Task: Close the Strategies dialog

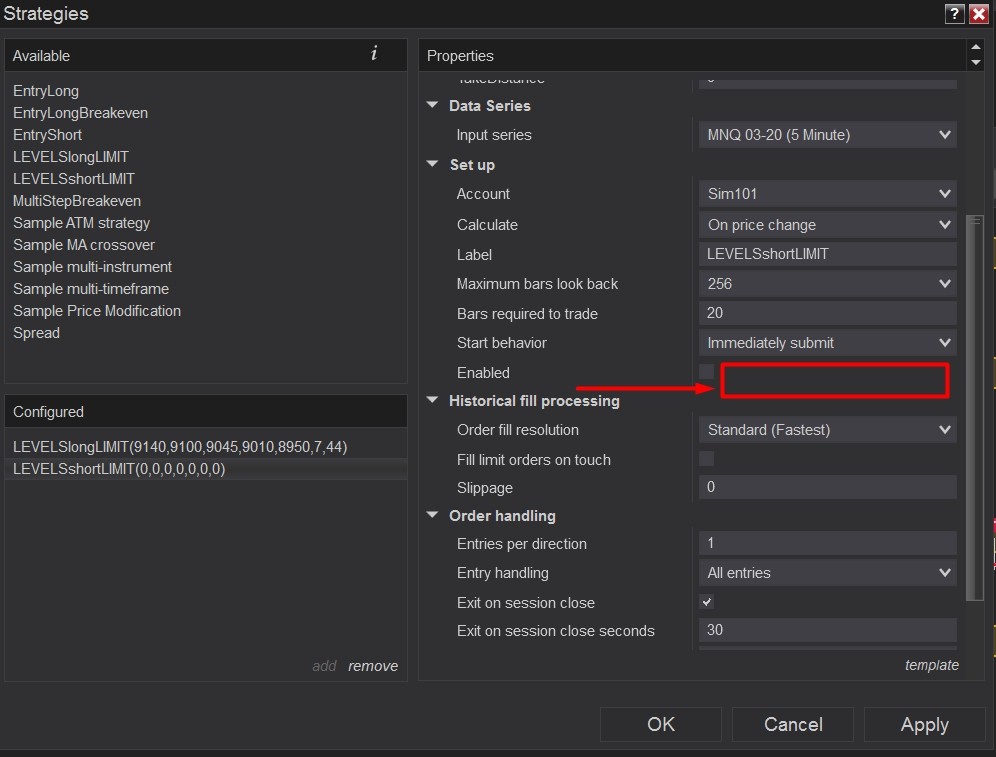Action: point(979,13)
